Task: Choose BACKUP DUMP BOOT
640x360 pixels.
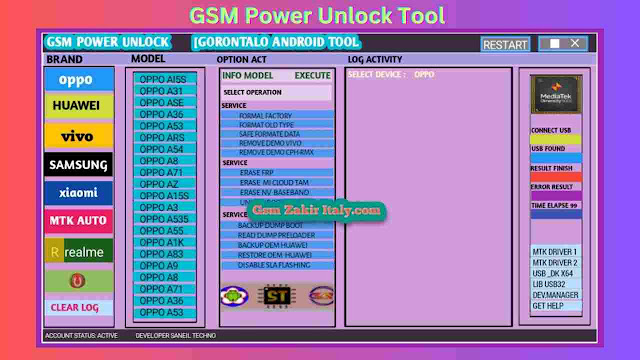Action: (277, 225)
